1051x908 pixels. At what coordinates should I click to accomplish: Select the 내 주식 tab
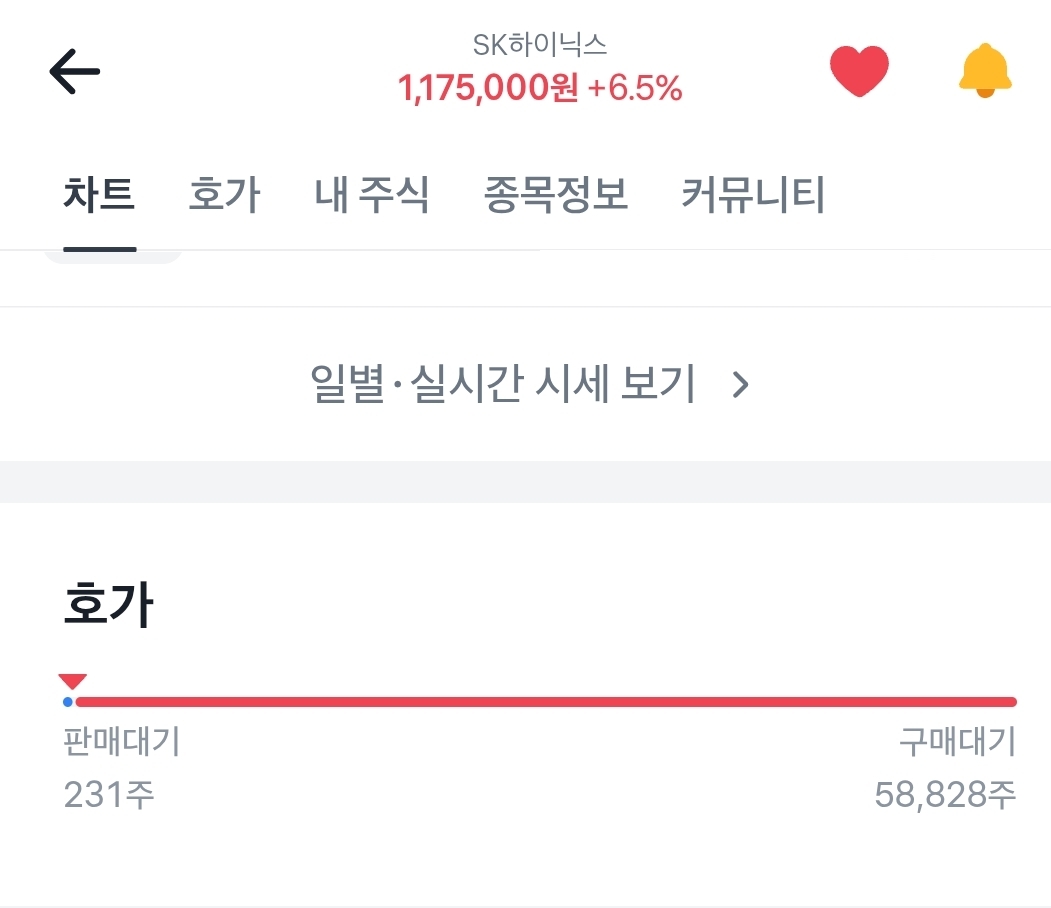(372, 195)
